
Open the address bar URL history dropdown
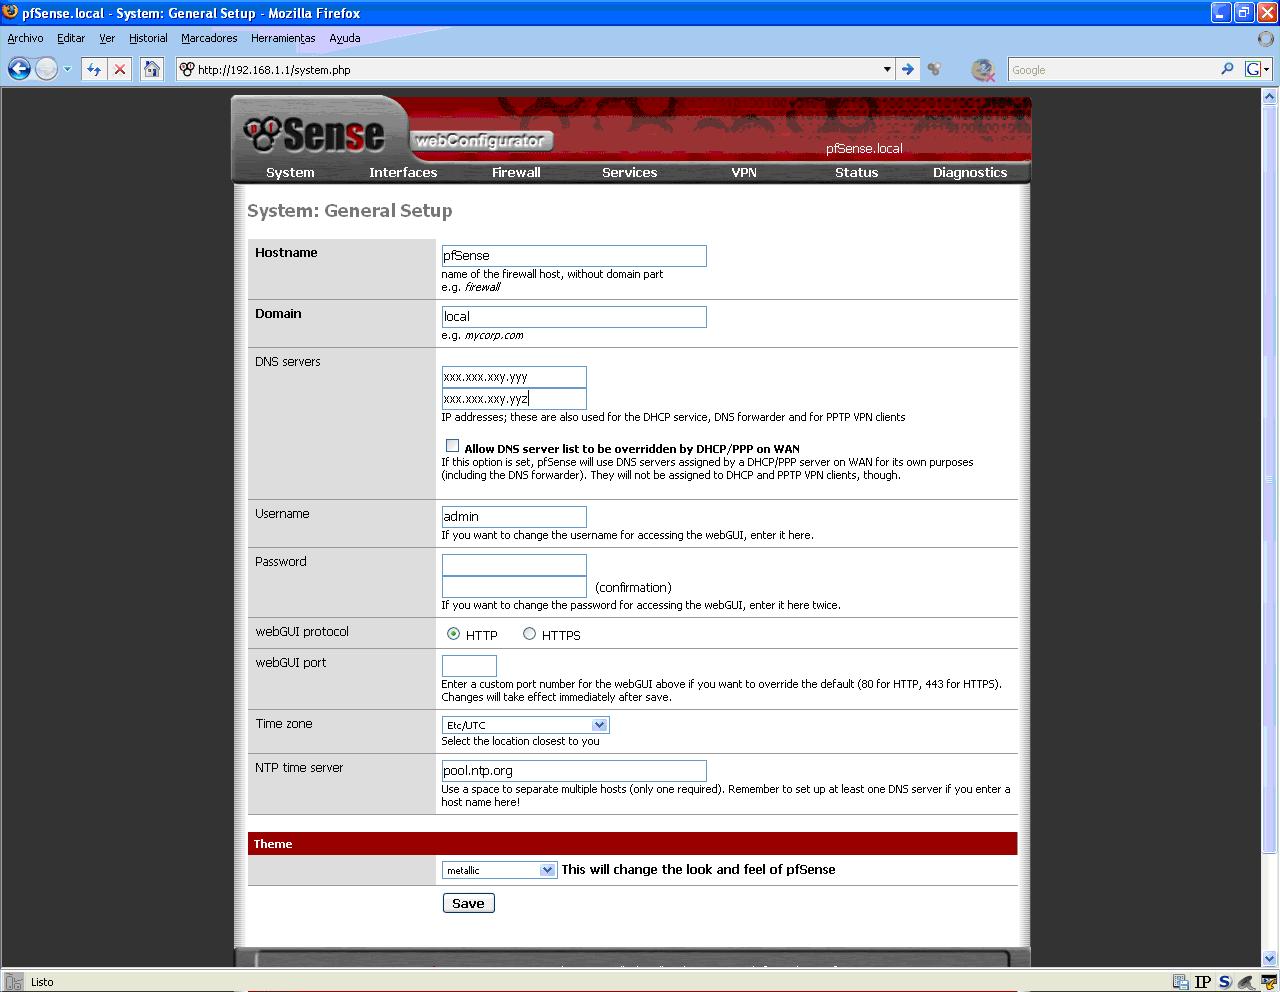click(x=886, y=69)
